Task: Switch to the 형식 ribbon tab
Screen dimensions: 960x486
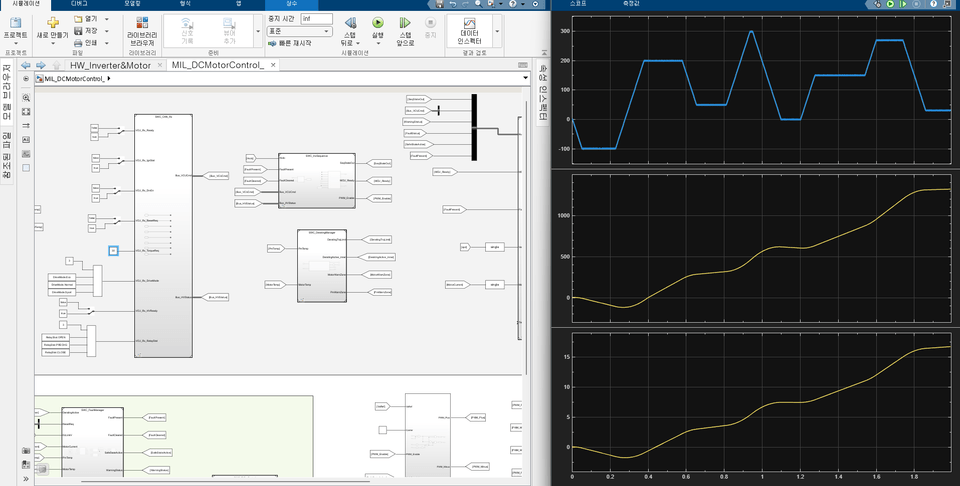Action: coord(185,4)
